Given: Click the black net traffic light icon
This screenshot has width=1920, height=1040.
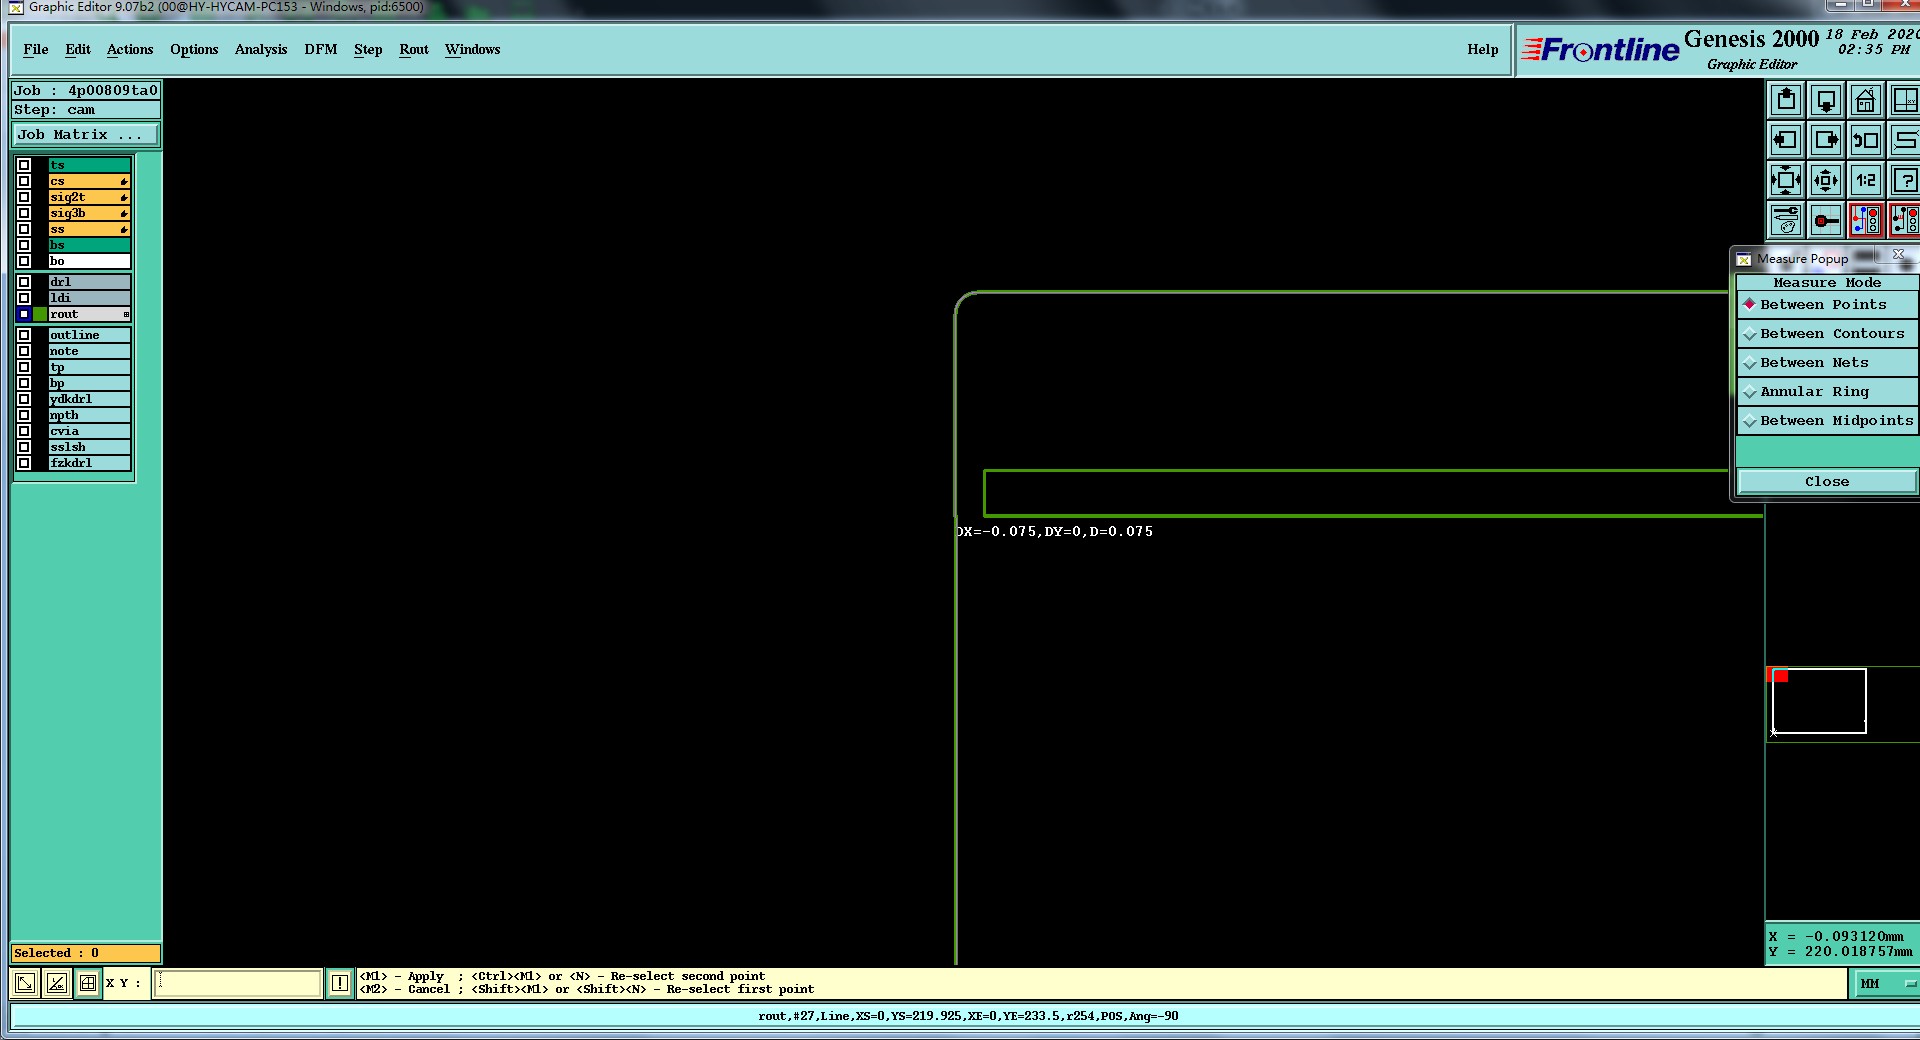Looking at the screenshot, I should 1905,220.
